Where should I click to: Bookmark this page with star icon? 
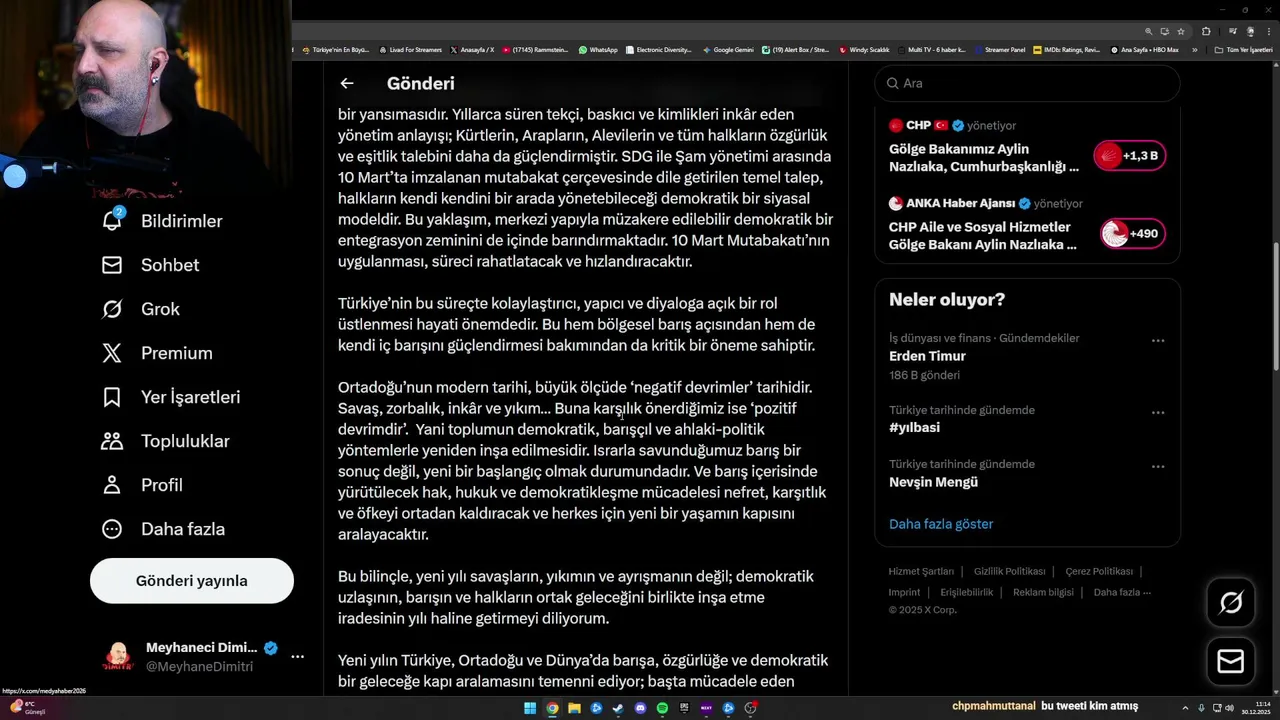pyautogui.click(x=1181, y=32)
